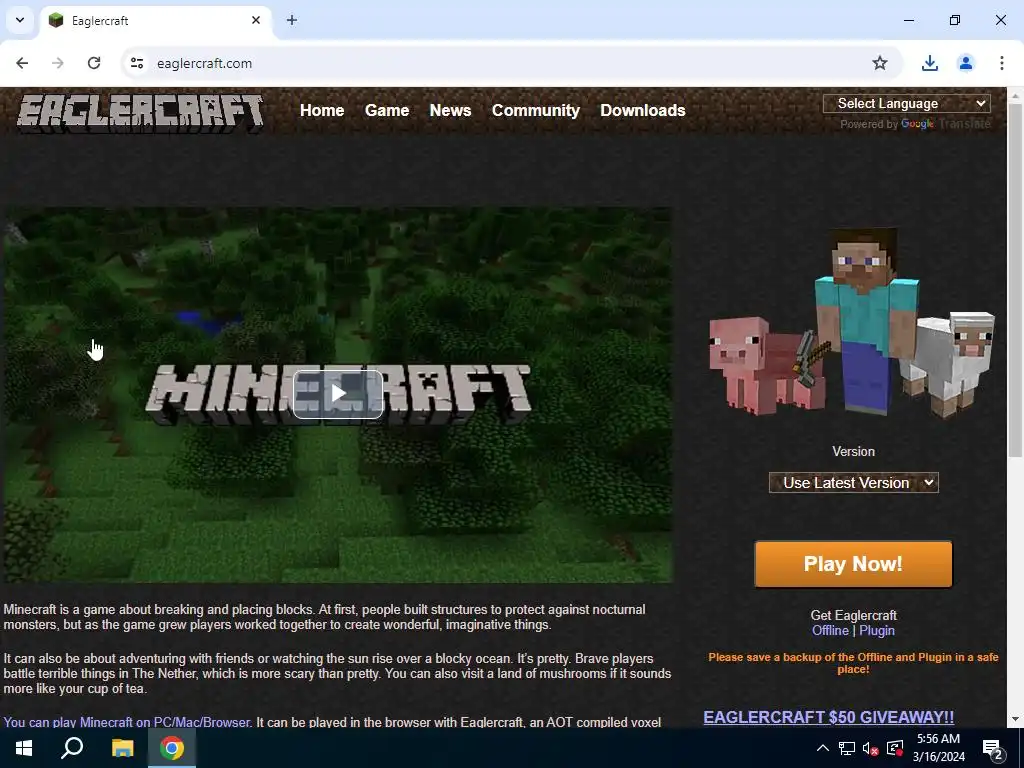Open Chrome profile avatar
Viewport: 1024px width, 768px height.
coord(965,63)
